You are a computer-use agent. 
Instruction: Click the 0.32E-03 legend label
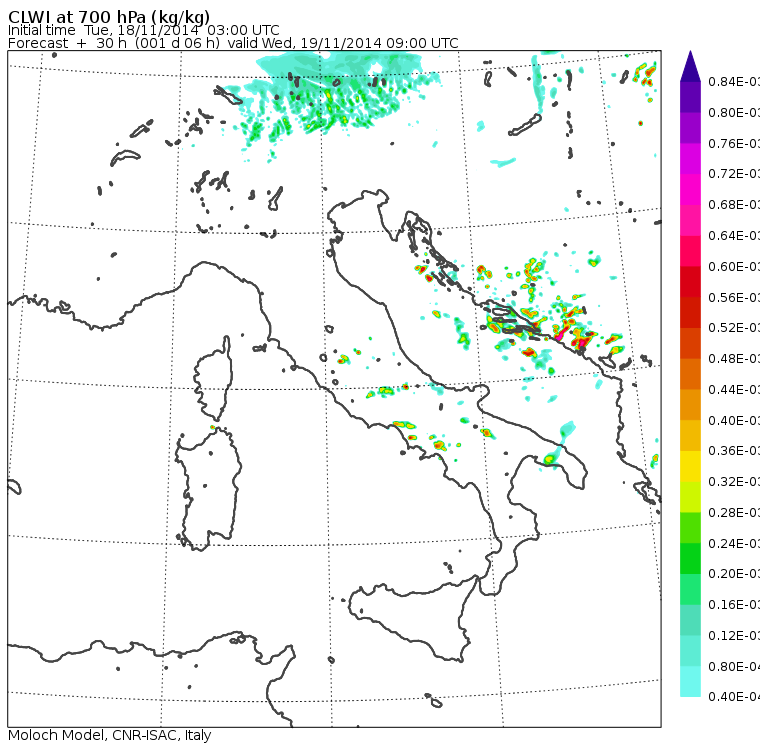734,482
